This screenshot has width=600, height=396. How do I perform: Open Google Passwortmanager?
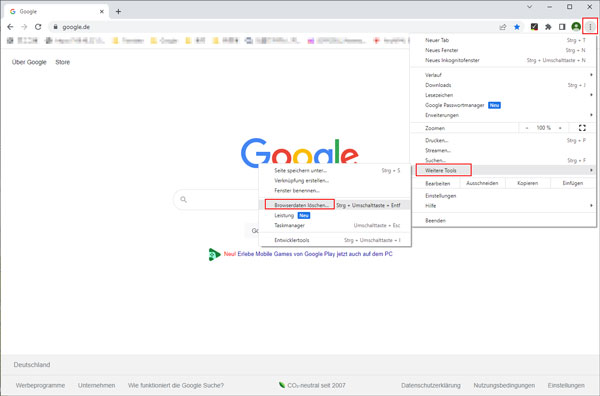[504, 105]
